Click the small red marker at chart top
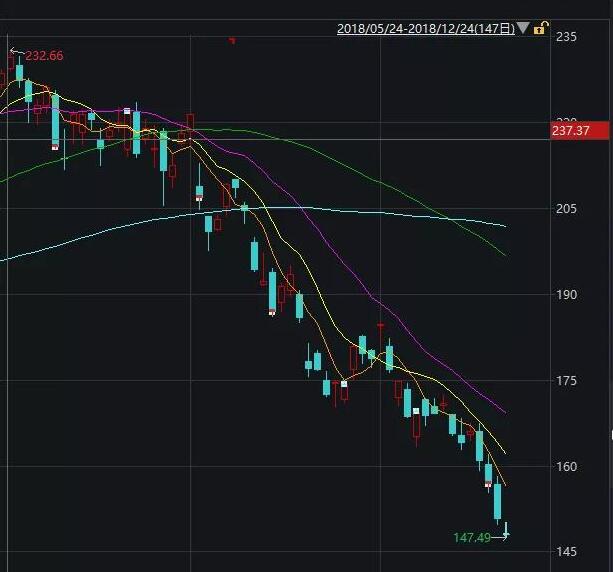Viewport: 613px width, 572px height. [232, 40]
